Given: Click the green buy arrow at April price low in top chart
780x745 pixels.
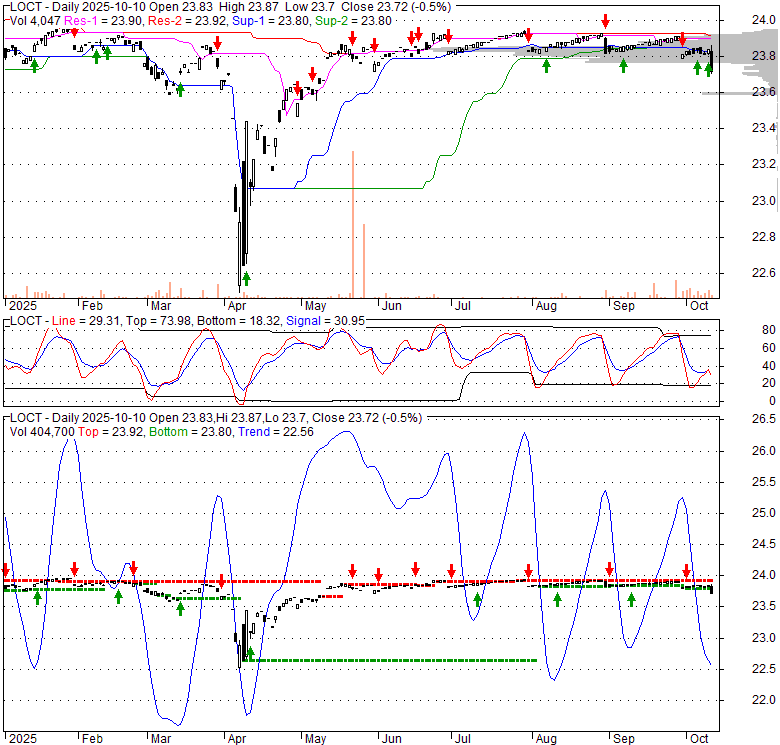Looking at the screenshot, I should 246,278.
